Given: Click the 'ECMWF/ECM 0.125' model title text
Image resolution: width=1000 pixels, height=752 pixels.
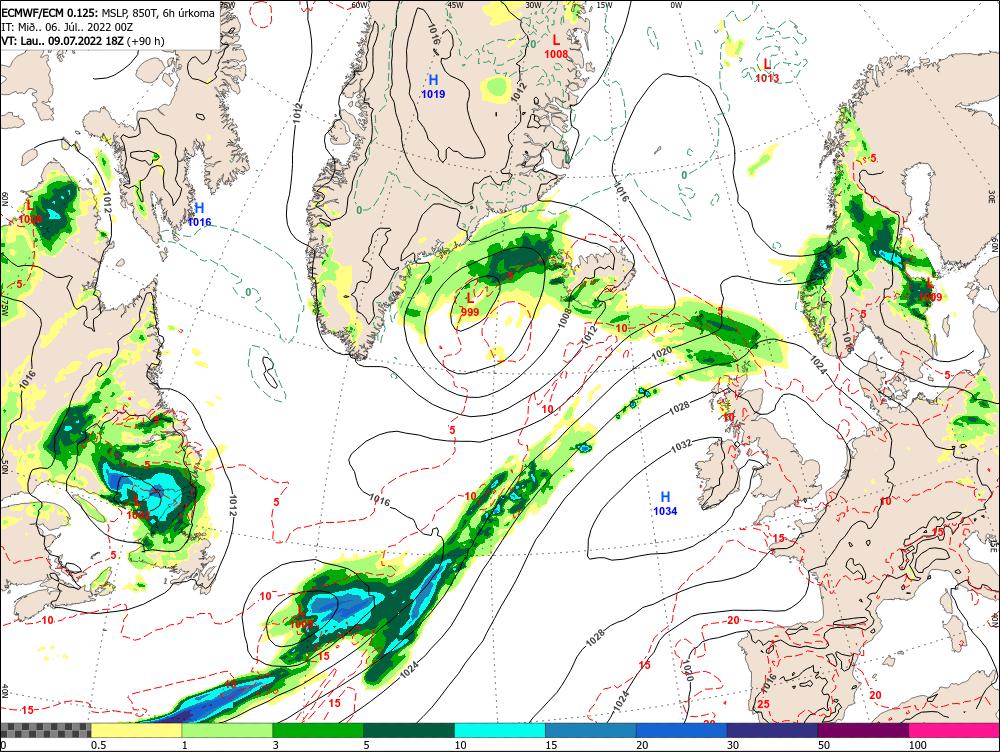Looking at the screenshot, I should click(49, 12).
